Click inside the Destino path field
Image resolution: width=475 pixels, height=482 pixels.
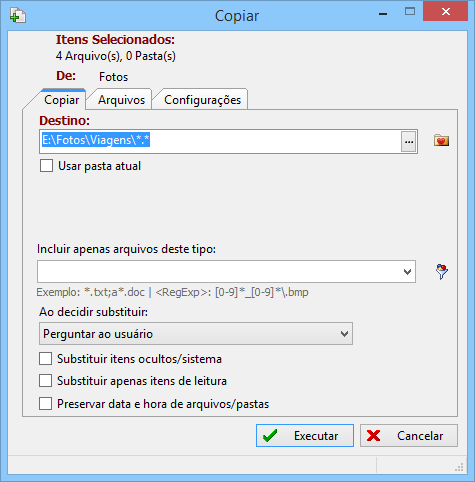(220, 142)
